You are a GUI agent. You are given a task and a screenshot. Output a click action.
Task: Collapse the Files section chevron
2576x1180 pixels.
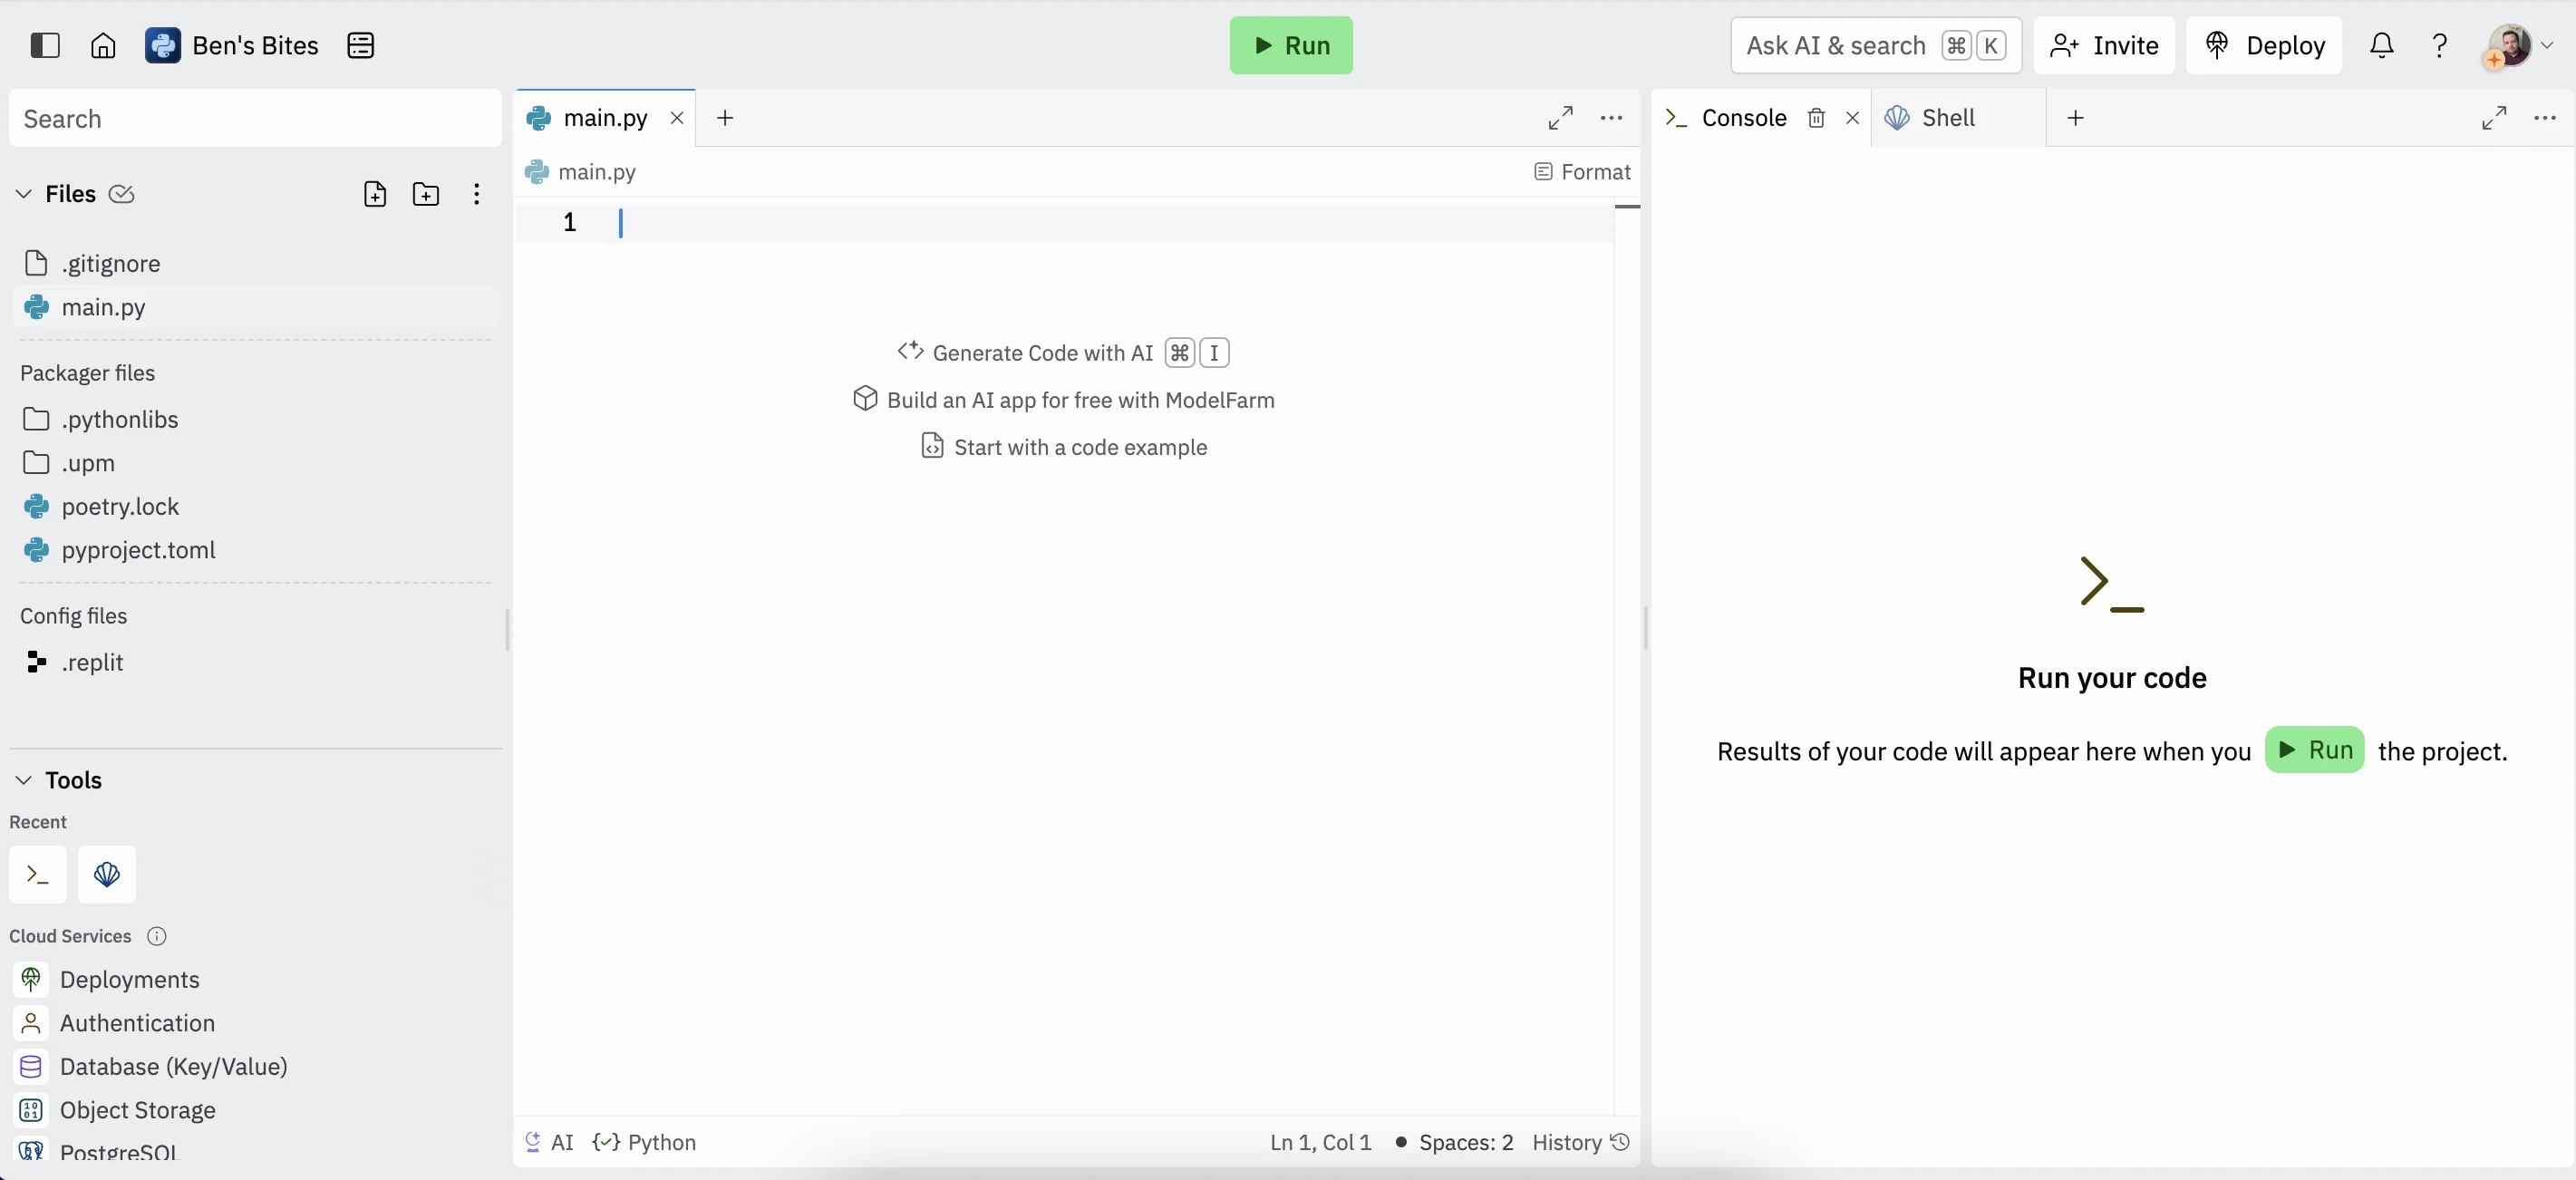pyautogui.click(x=24, y=194)
